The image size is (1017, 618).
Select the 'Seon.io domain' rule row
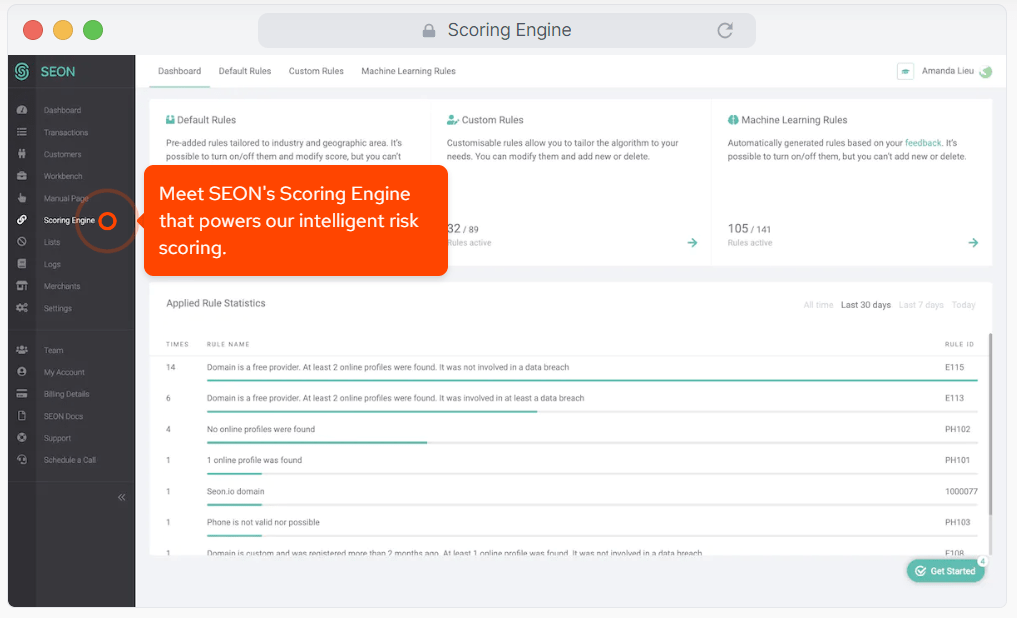point(235,492)
